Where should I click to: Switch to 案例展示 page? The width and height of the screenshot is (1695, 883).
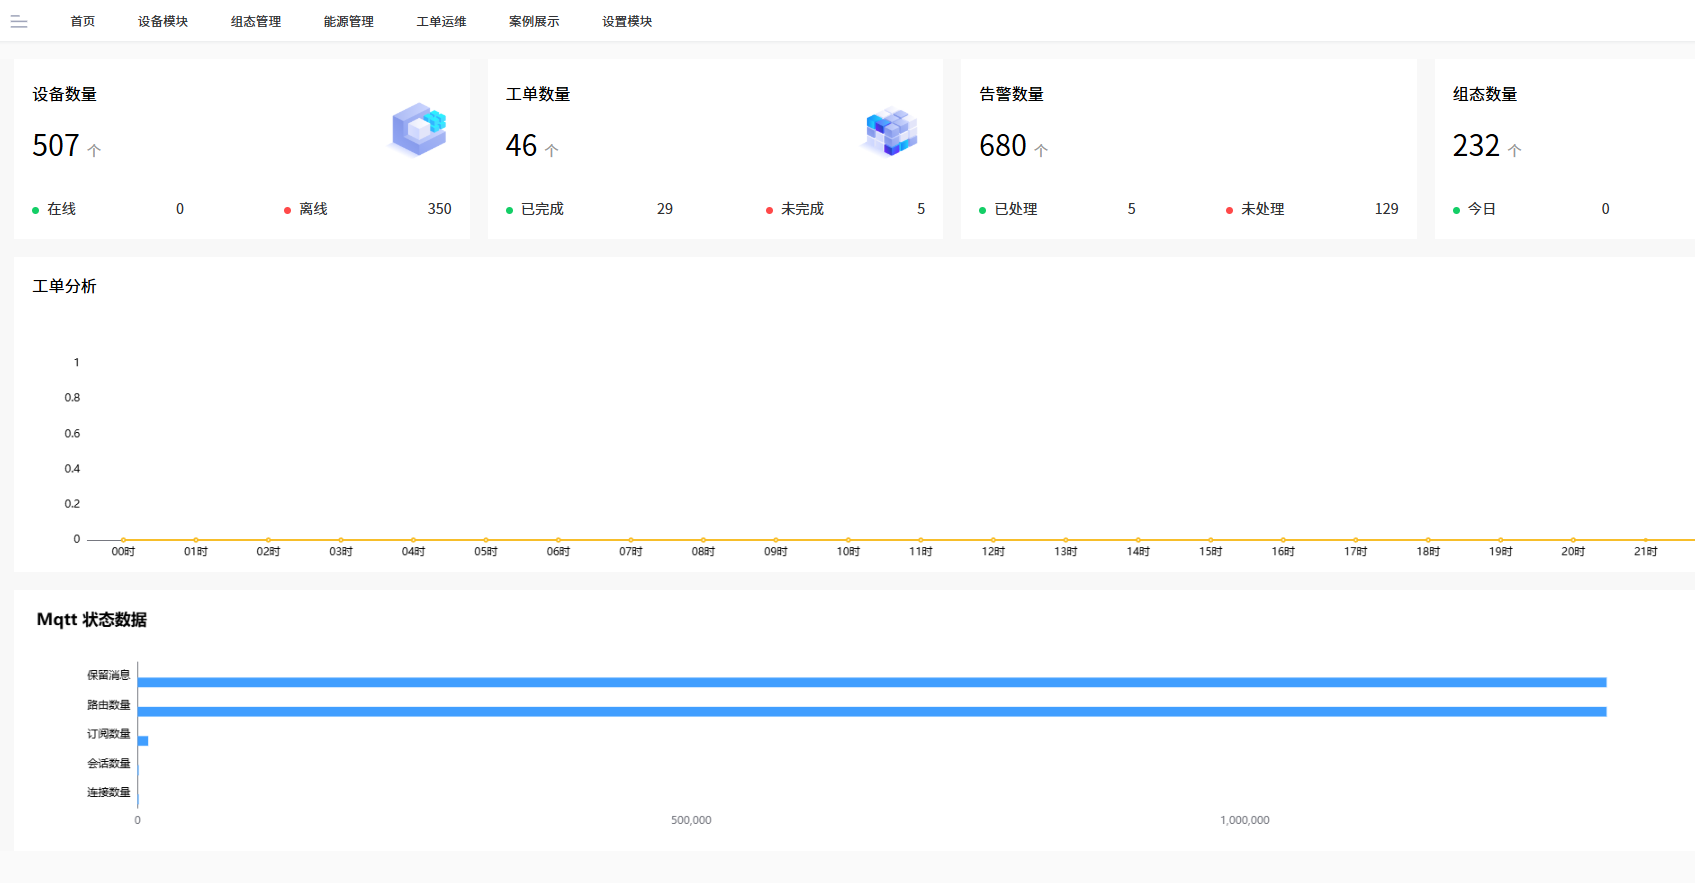pyautogui.click(x=534, y=22)
